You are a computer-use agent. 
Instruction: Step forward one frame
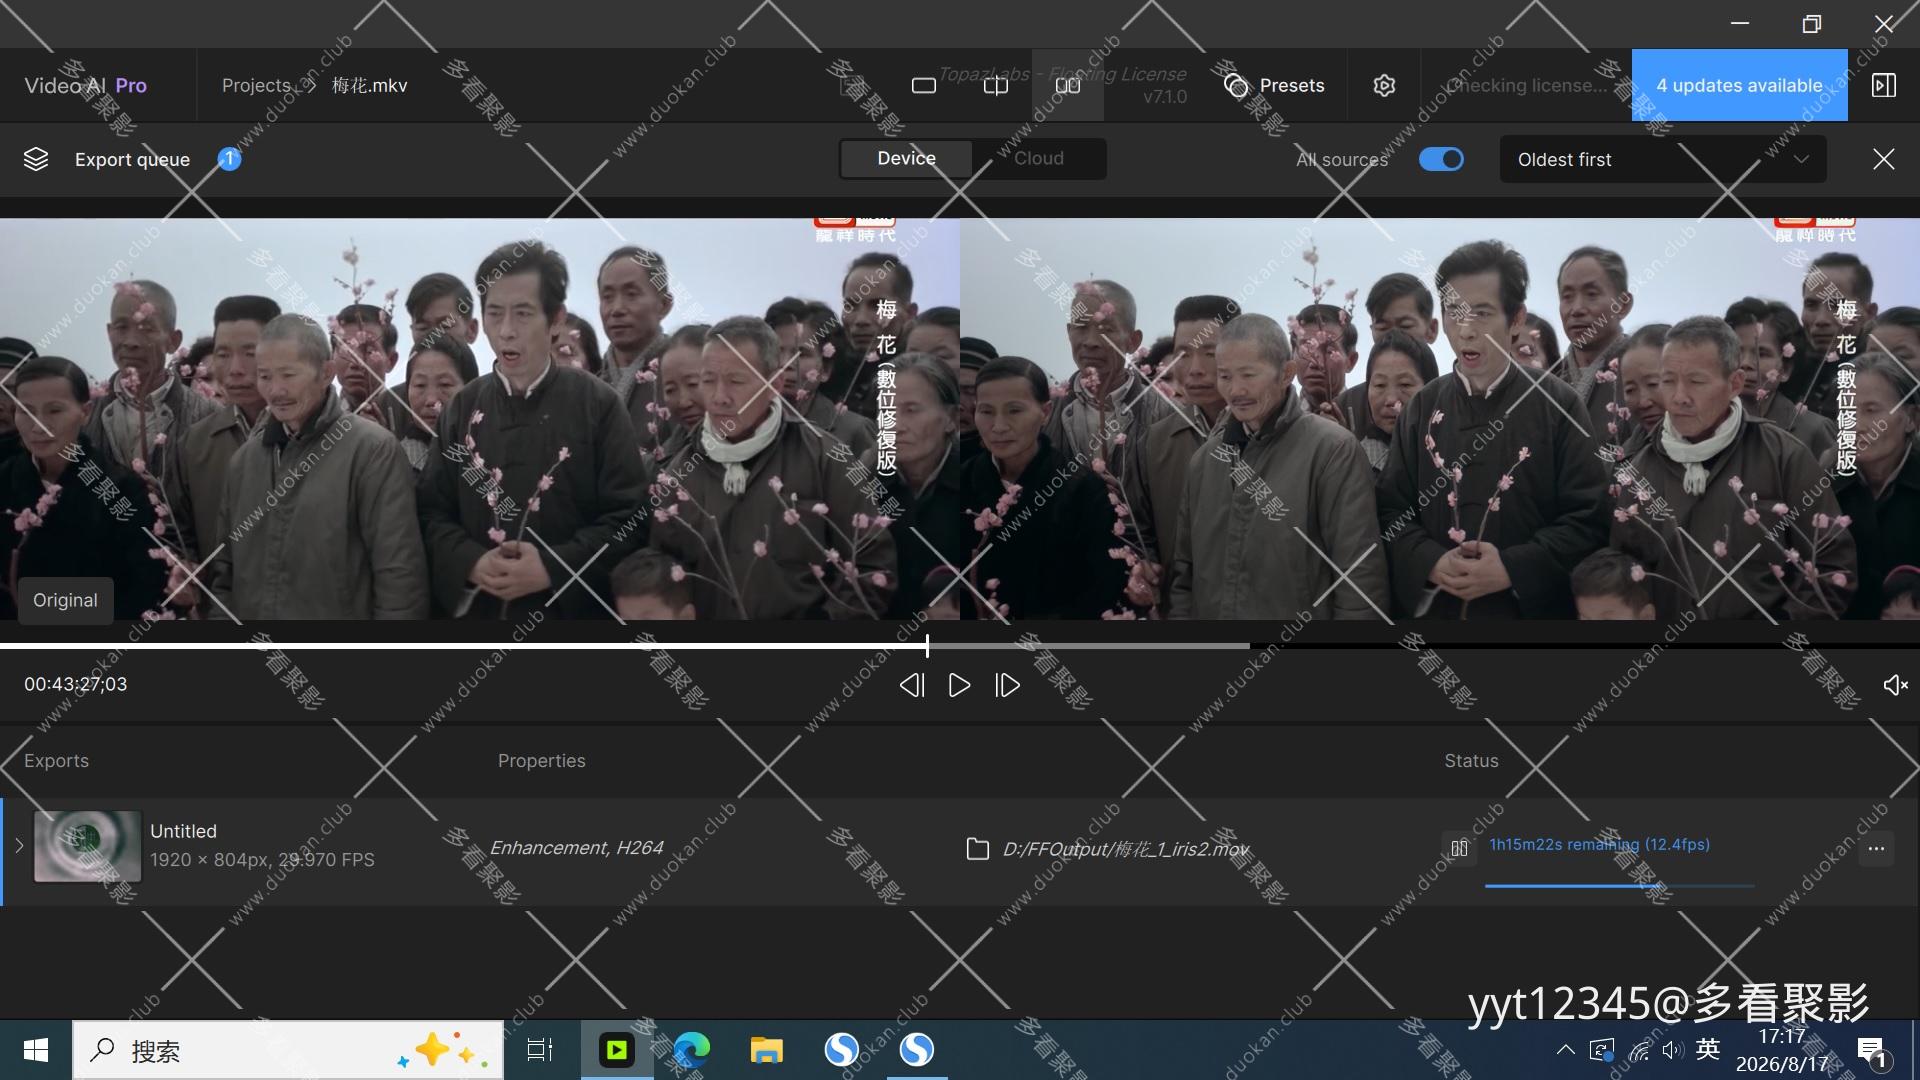[1007, 685]
